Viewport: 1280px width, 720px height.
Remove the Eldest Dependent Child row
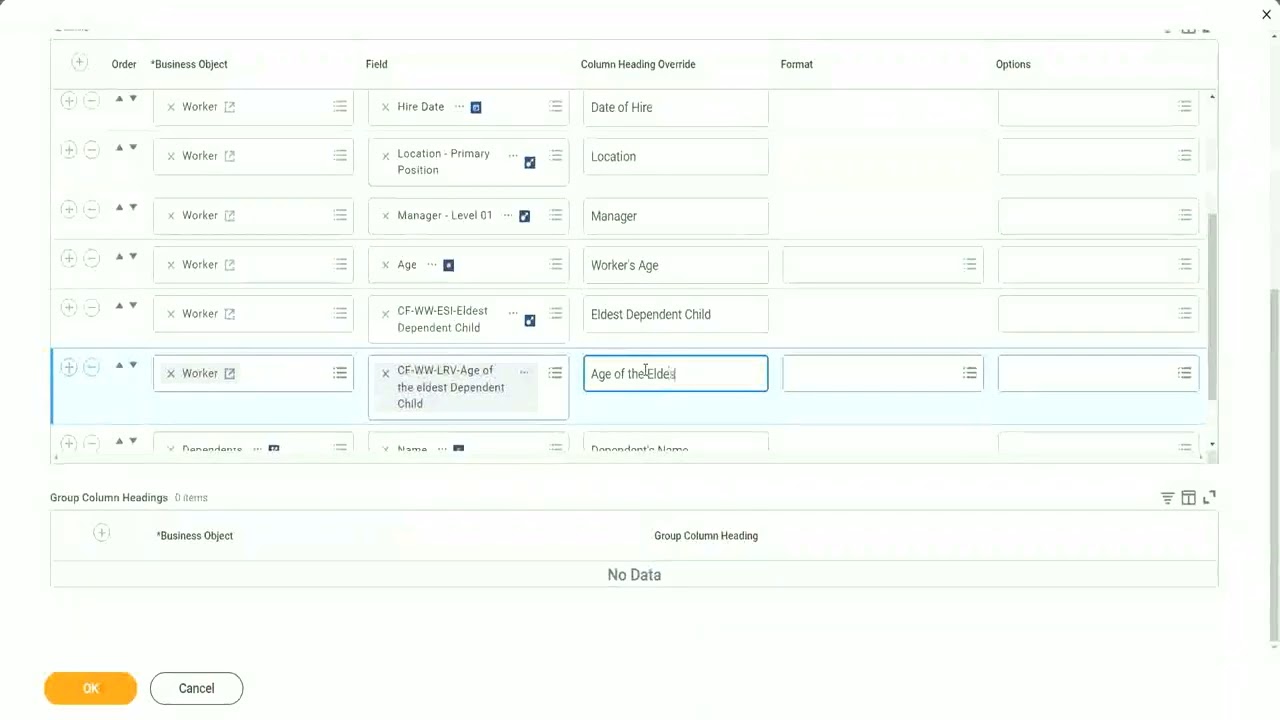pyautogui.click(x=91, y=308)
